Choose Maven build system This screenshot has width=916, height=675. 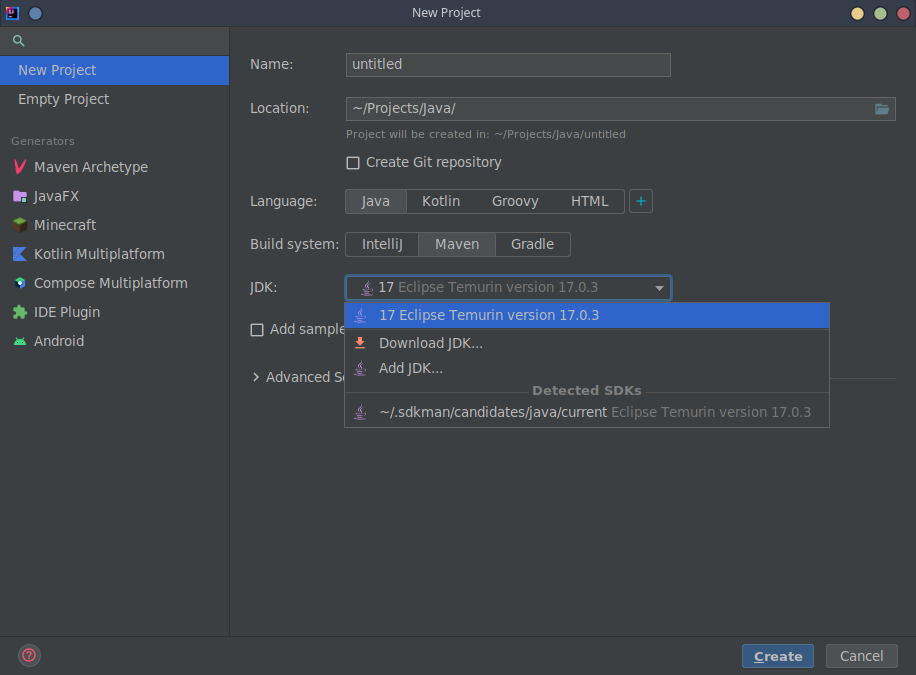tap(457, 244)
